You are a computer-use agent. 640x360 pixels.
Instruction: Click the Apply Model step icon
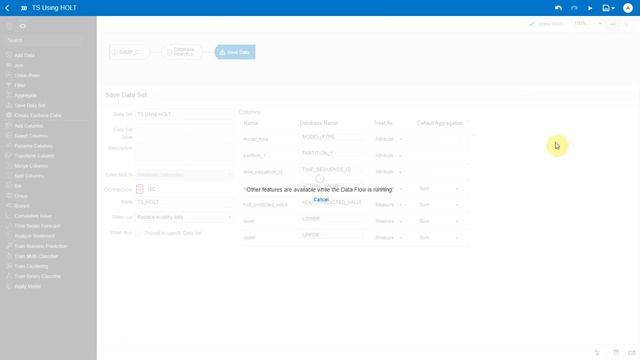tap(9, 286)
